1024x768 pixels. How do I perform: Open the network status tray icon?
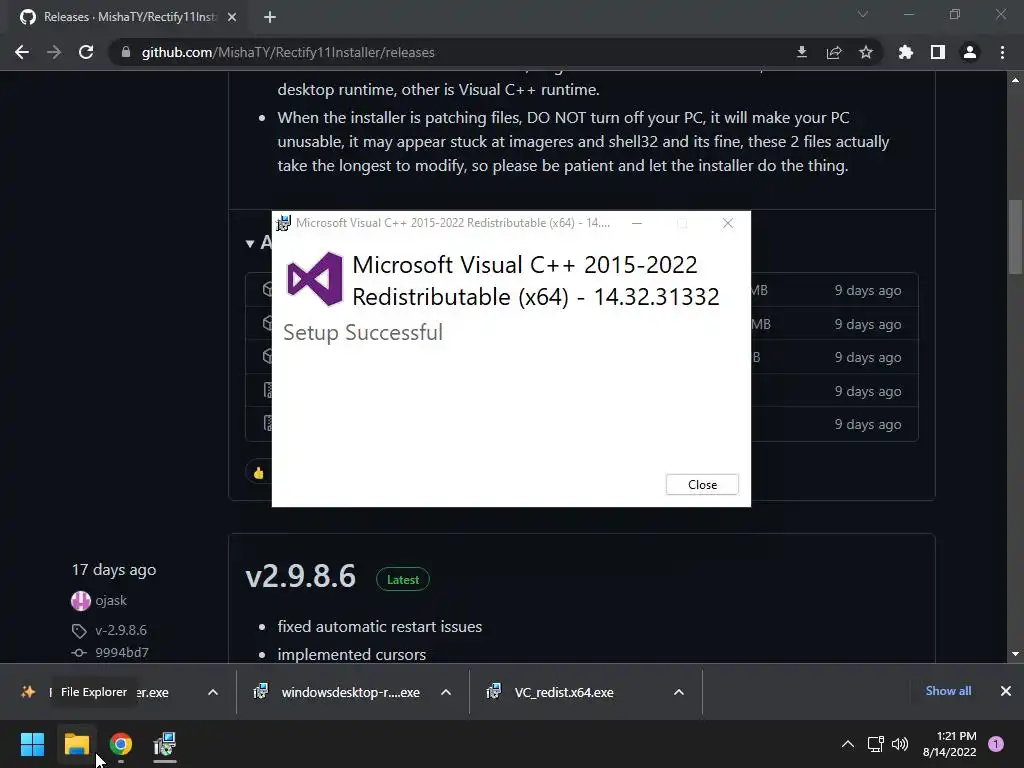pyautogui.click(x=875, y=744)
